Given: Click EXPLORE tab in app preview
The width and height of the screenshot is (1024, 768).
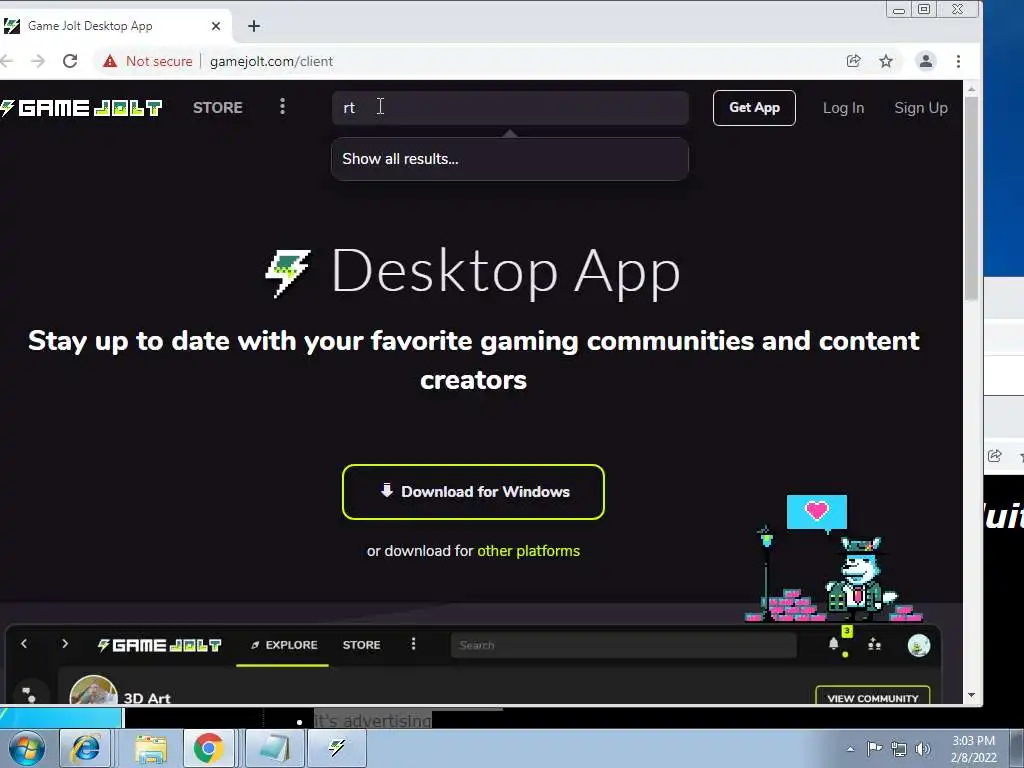Looking at the screenshot, I should 283,645.
